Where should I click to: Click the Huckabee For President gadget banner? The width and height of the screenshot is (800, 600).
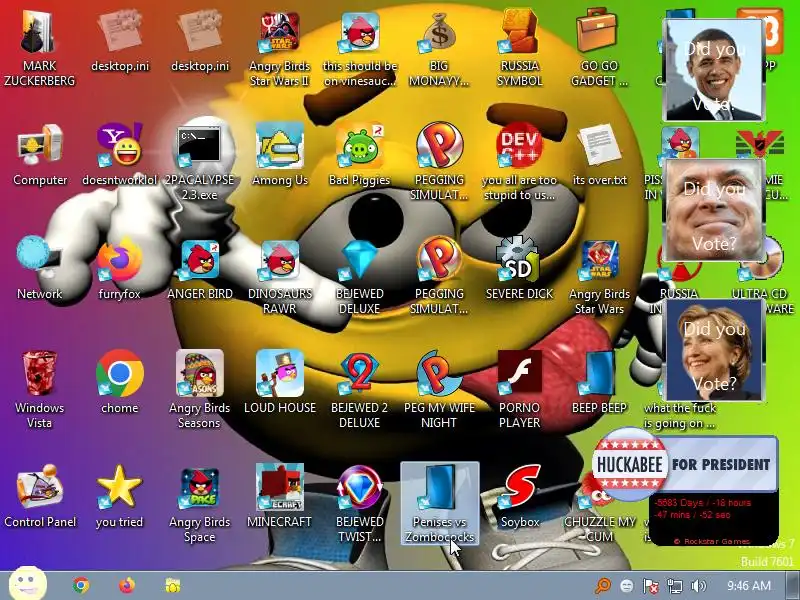click(x=685, y=464)
